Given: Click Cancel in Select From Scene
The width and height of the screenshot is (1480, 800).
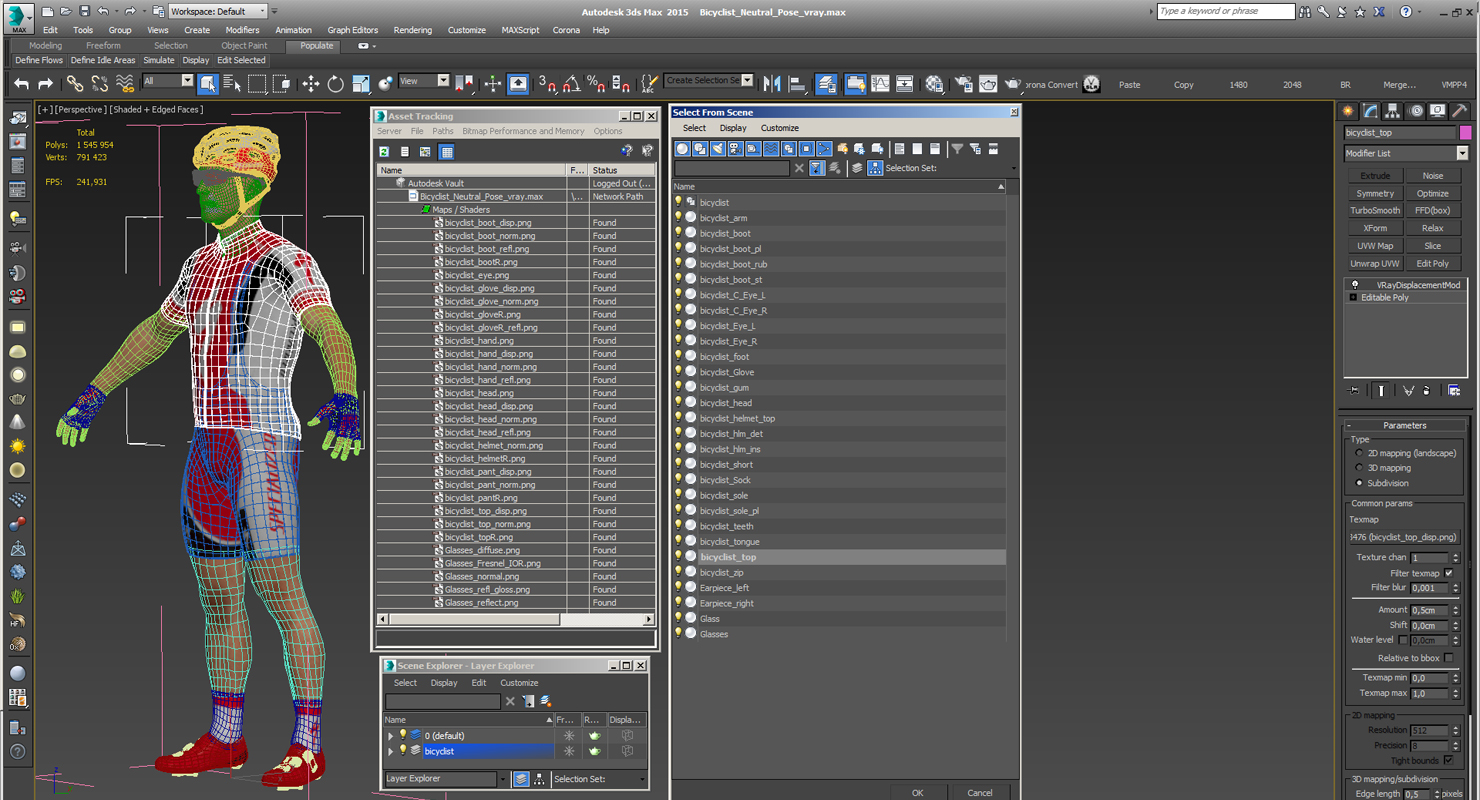Looking at the screenshot, I should point(980,793).
